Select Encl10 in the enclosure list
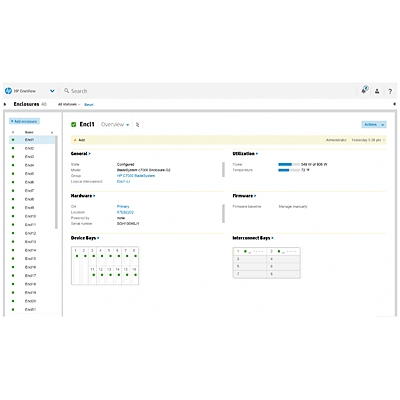Screen dimensions: 400x400 point(32,216)
